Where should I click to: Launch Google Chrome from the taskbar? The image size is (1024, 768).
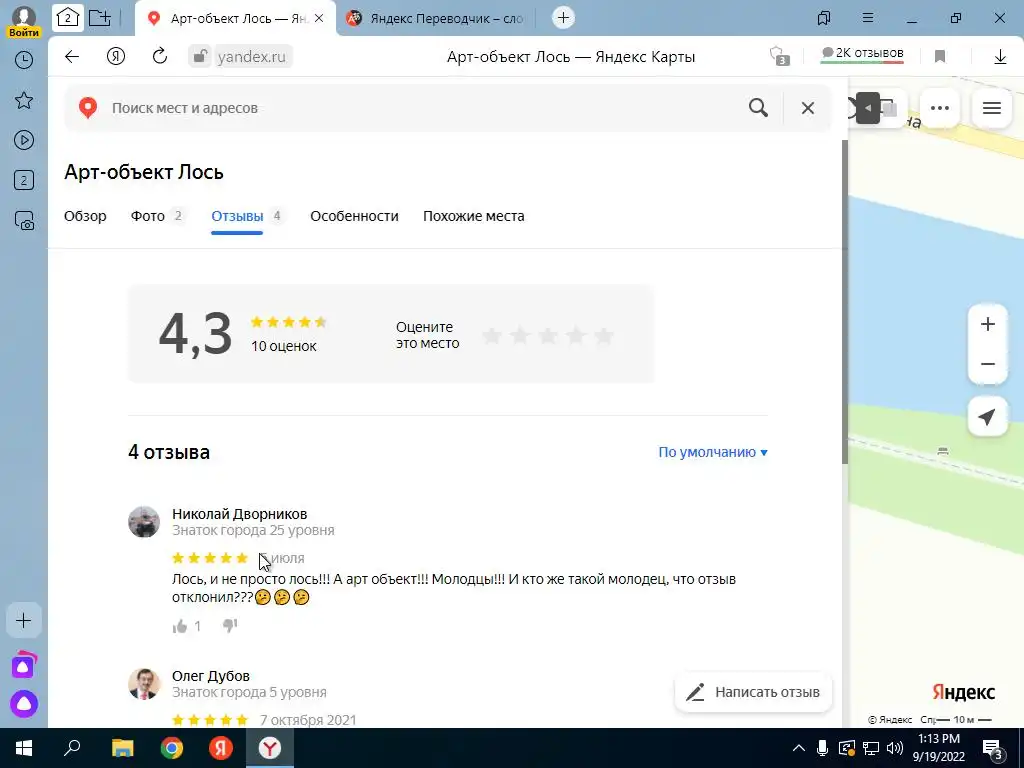pos(172,748)
